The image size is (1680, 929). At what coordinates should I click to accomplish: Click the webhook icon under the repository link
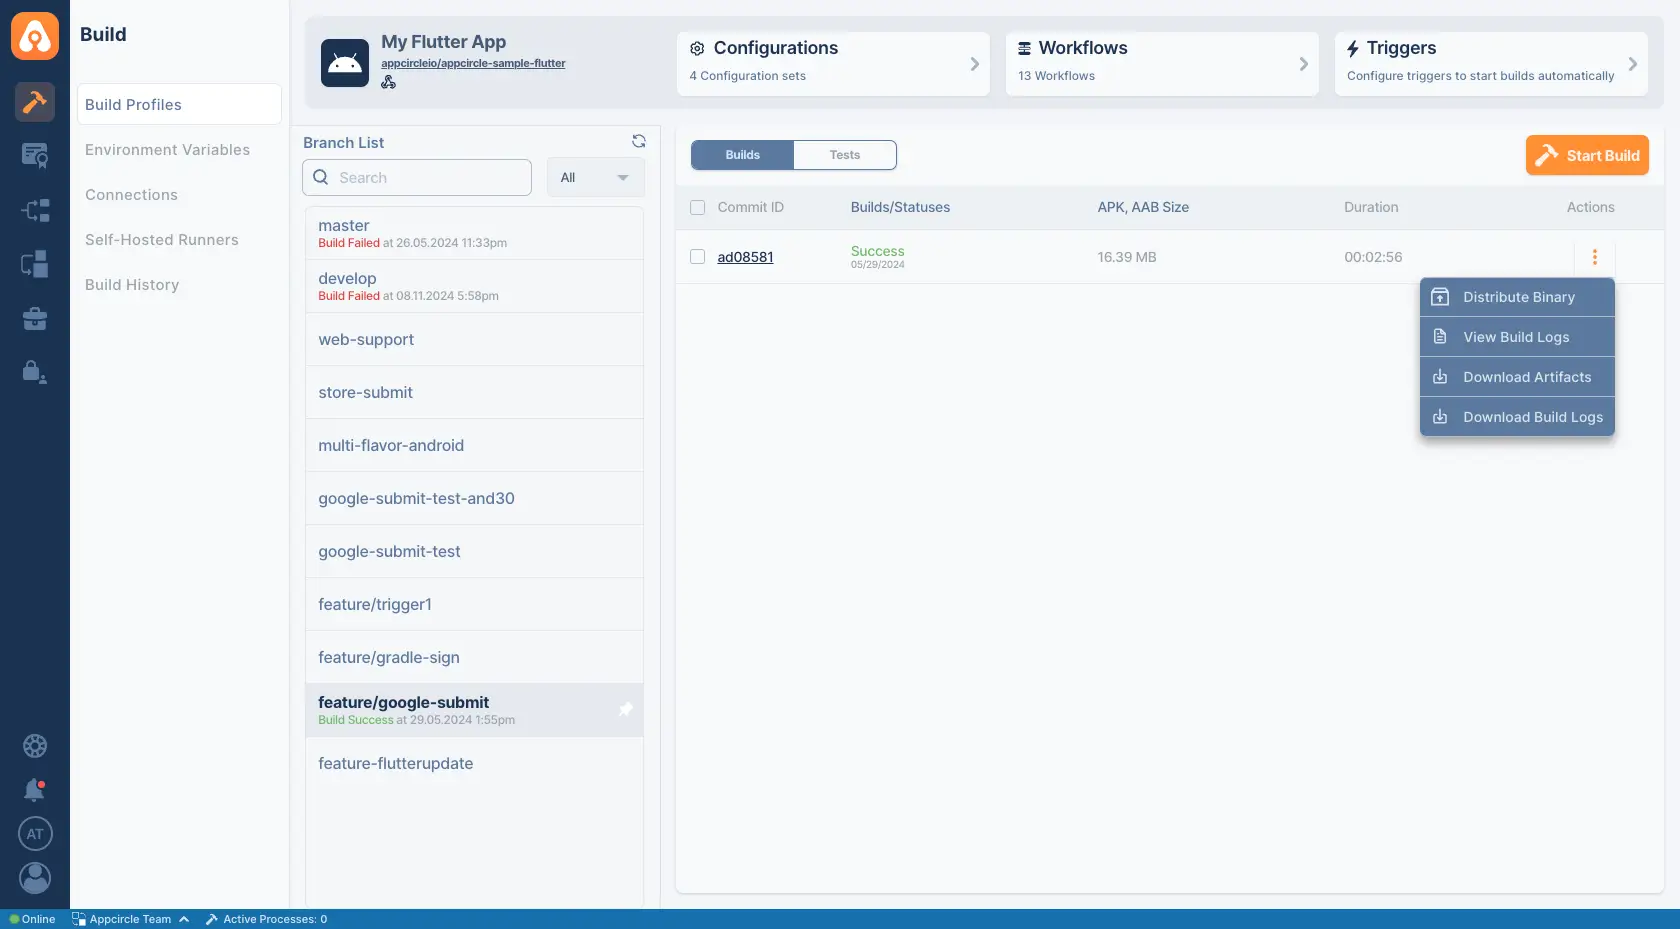point(388,82)
